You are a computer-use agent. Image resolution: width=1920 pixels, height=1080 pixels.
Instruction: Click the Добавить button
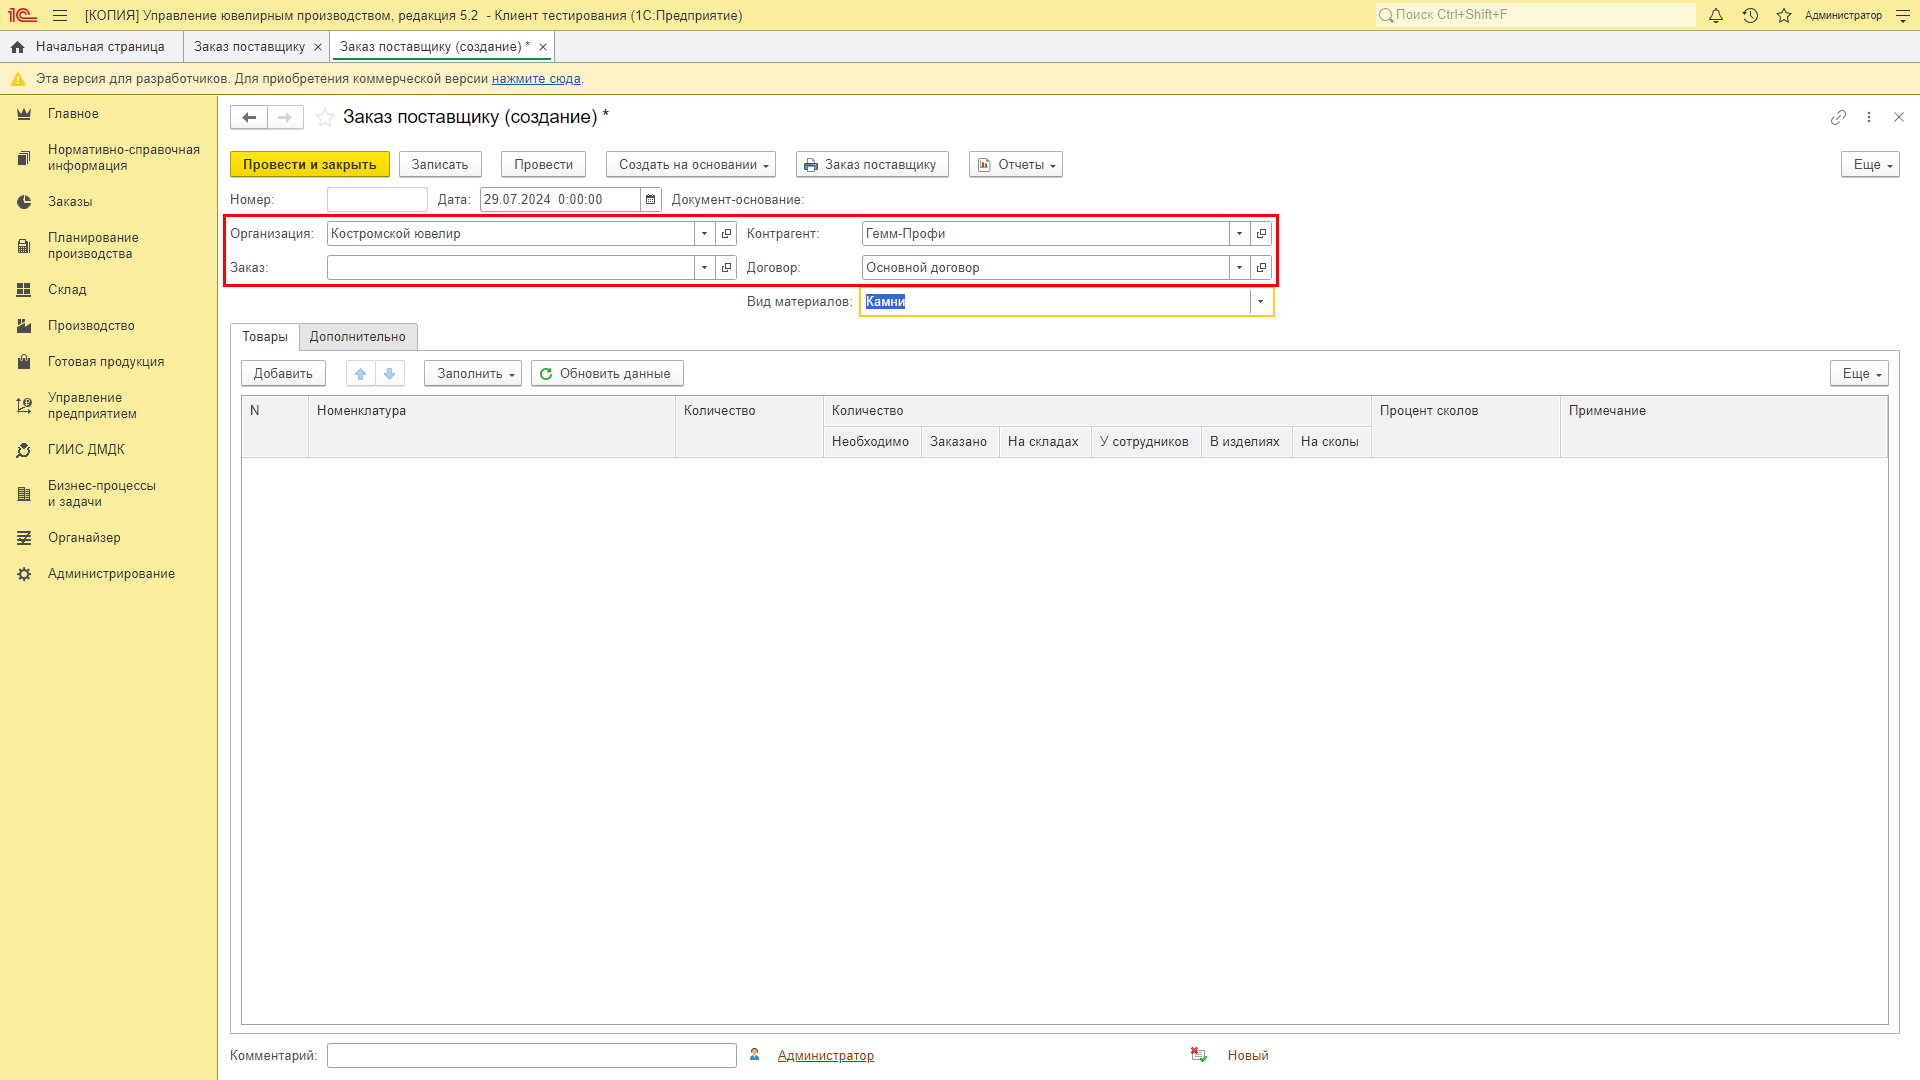(283, 373)
